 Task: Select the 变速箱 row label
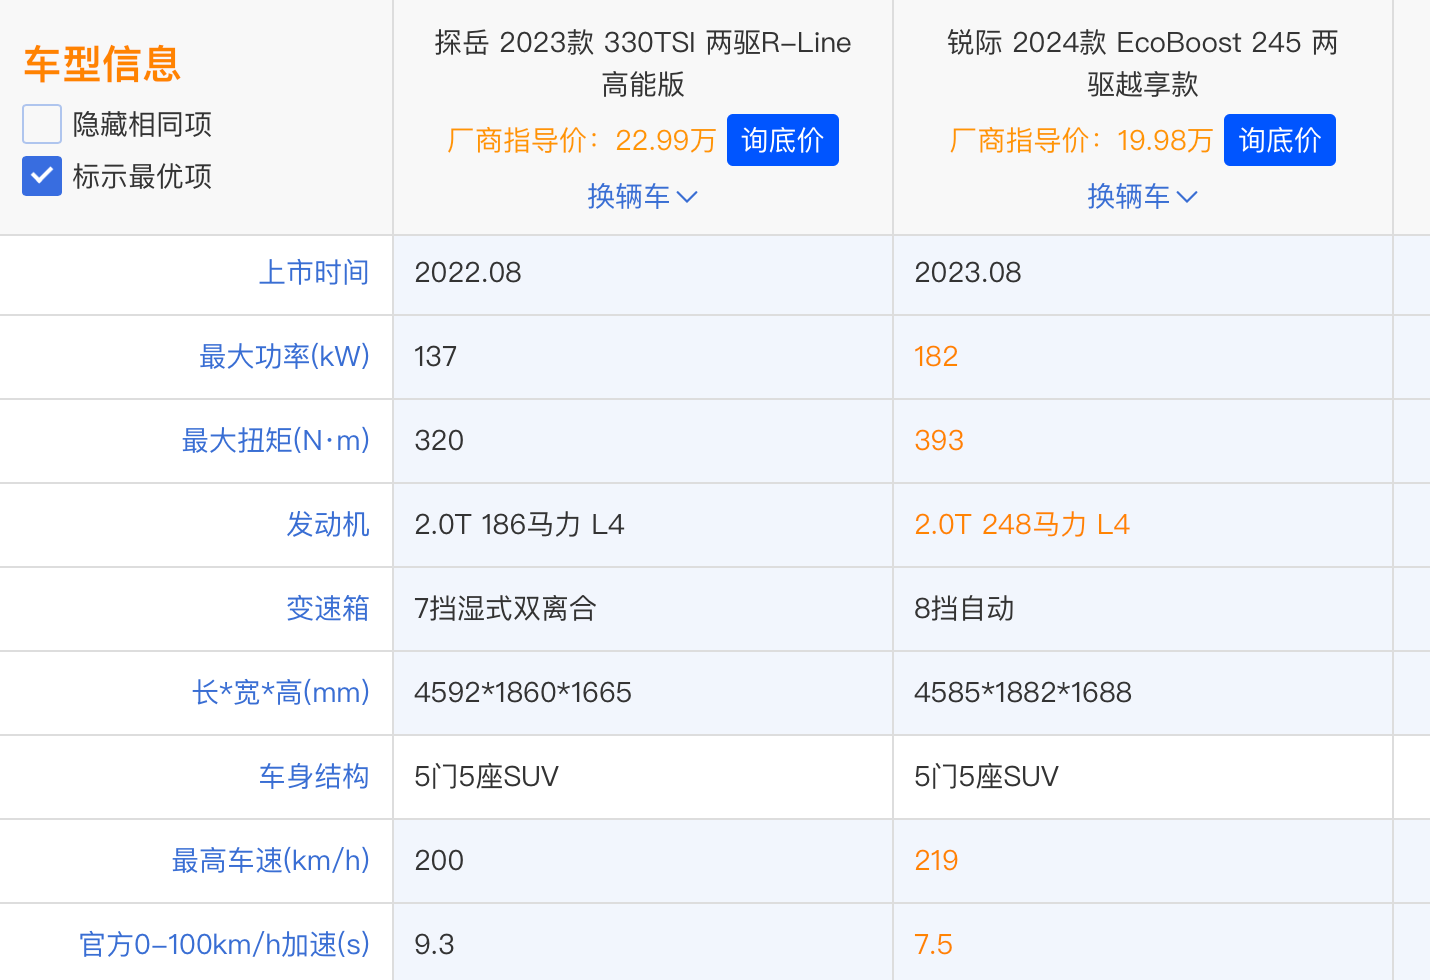click(328, 608)
